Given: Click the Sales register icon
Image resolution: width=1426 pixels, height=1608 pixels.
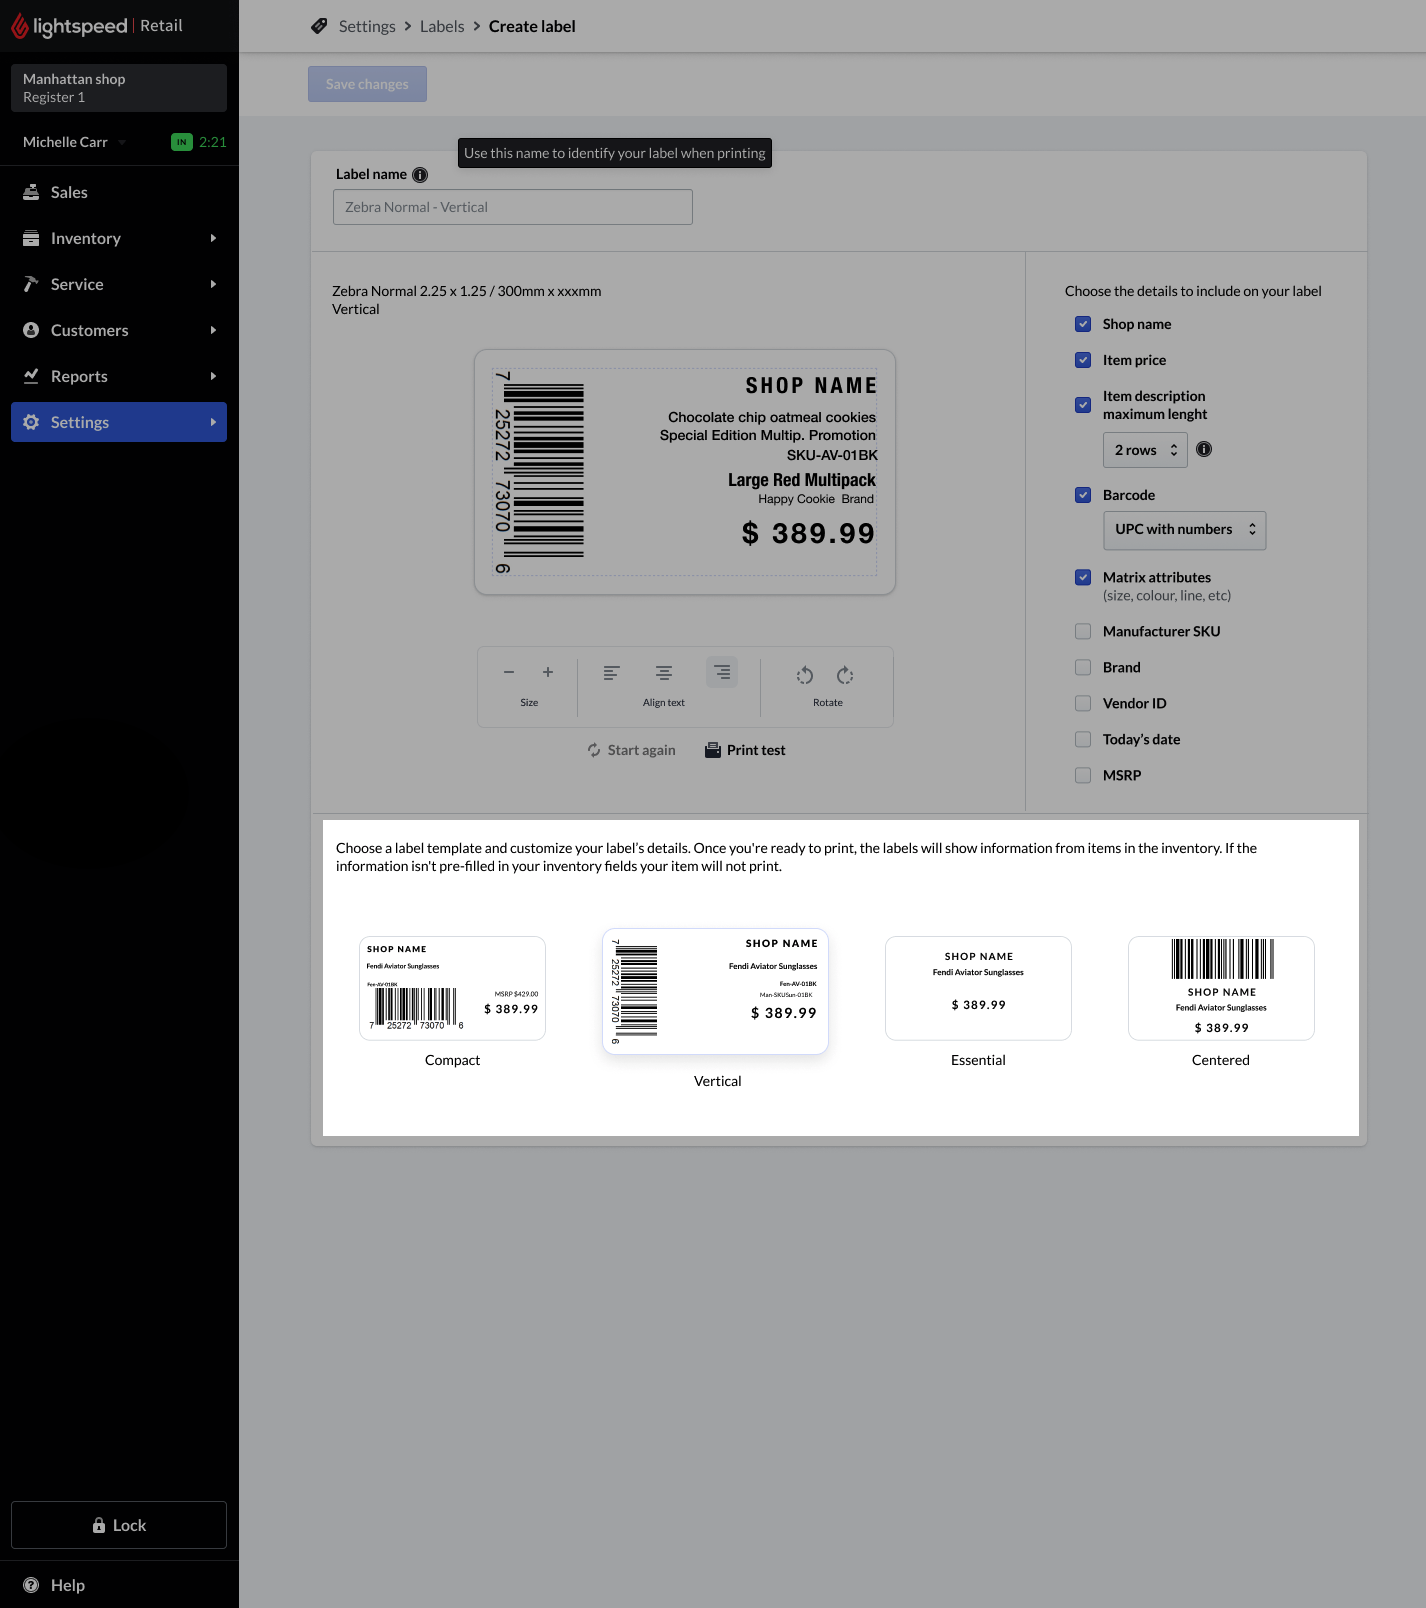Looking at the screenshot, I should 31,192.
